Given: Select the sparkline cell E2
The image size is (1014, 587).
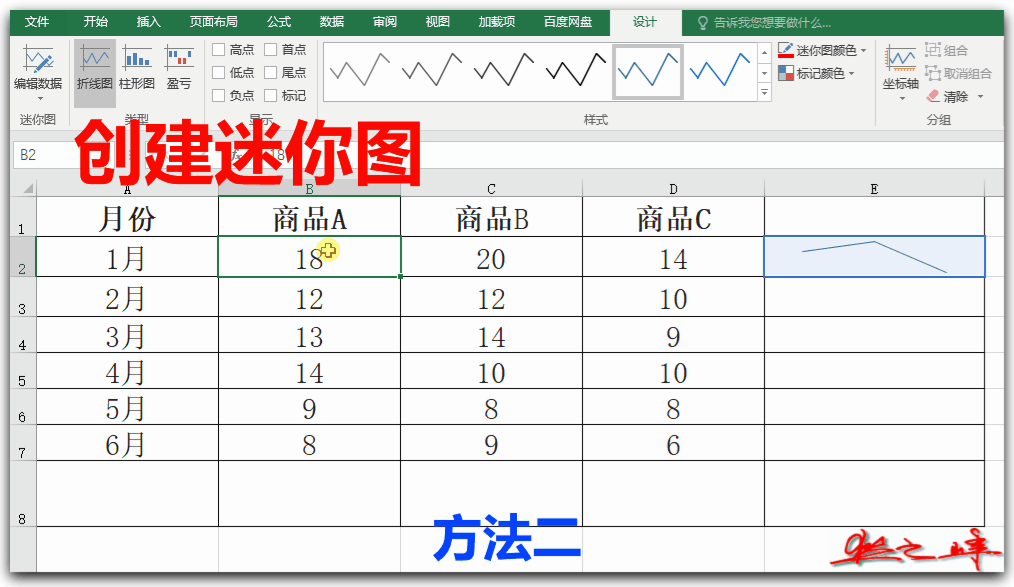Looking at the screenshot, I should (x=874, y=257).
